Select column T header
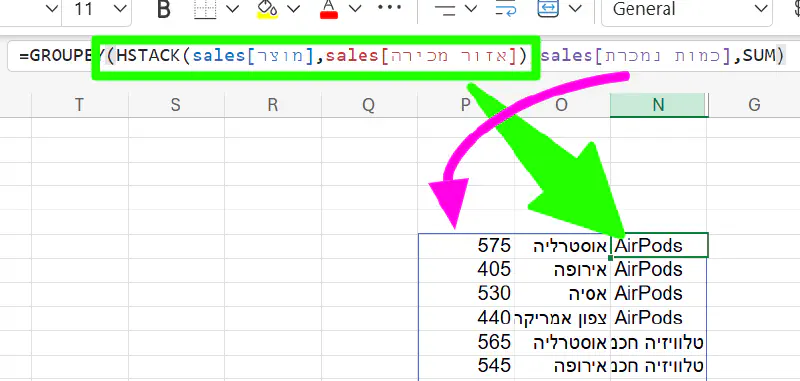This screenshot has width=800, height=381. pos(80,105)
